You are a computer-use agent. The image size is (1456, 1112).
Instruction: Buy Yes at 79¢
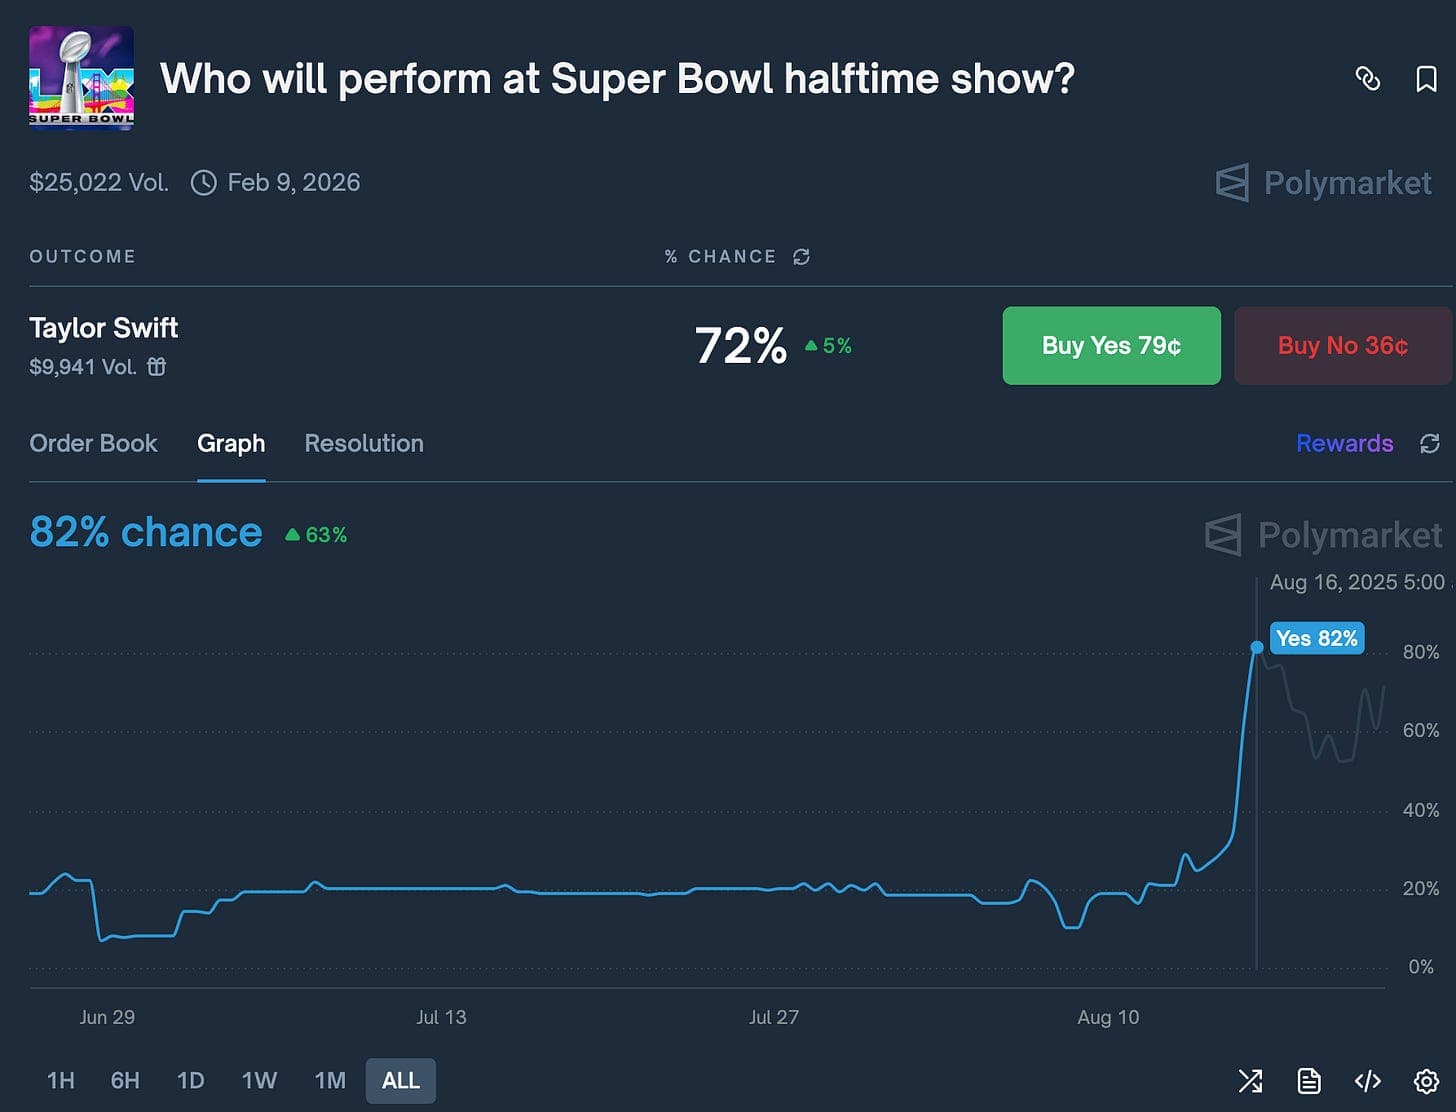pyautogui.click(x=1111, y=345)
